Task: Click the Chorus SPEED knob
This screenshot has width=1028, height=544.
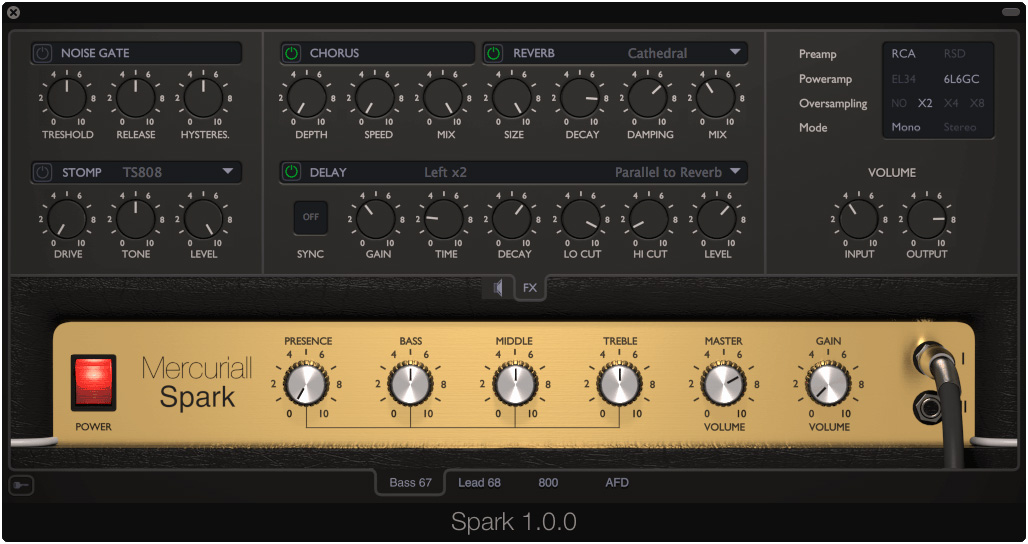Action: coord(375,98)
